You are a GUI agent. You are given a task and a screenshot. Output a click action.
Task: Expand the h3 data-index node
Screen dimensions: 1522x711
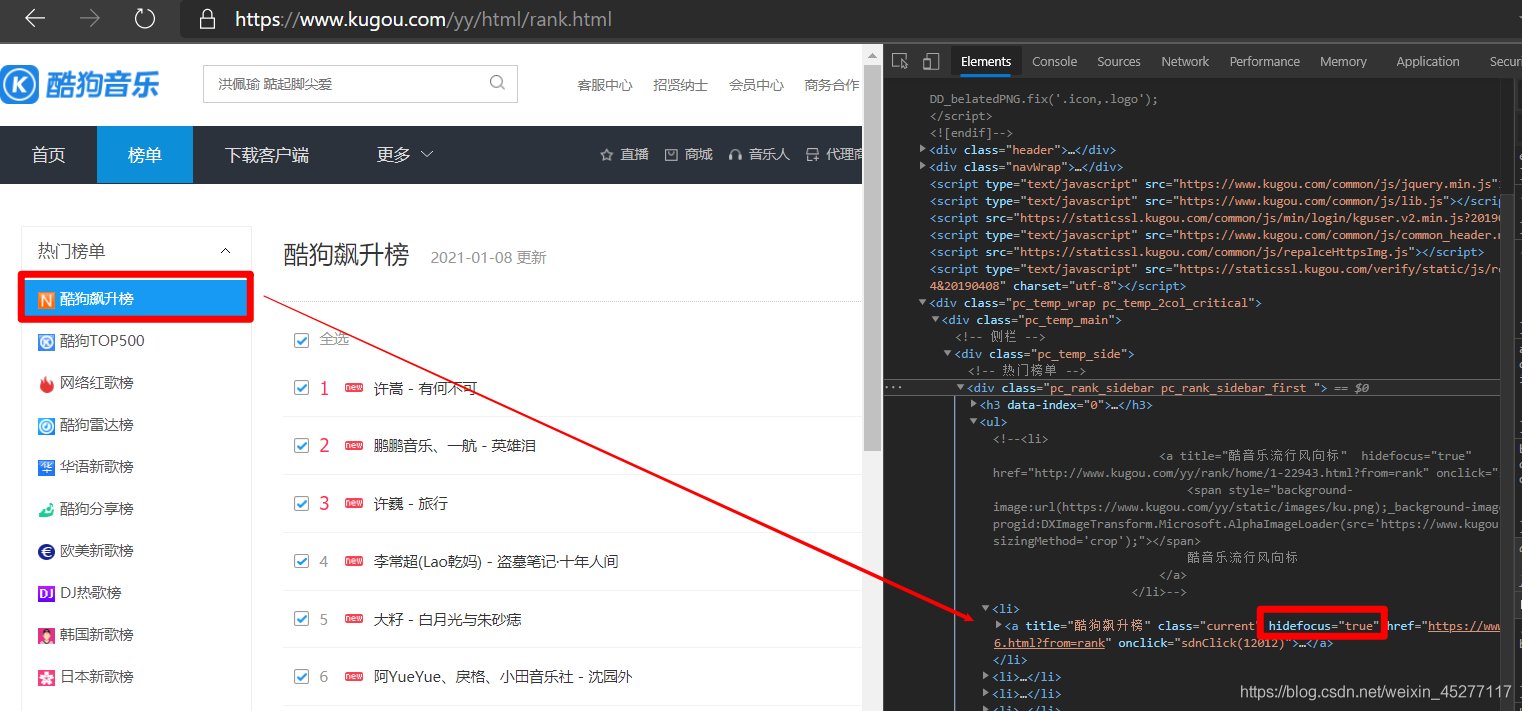[x=973, y=405]
